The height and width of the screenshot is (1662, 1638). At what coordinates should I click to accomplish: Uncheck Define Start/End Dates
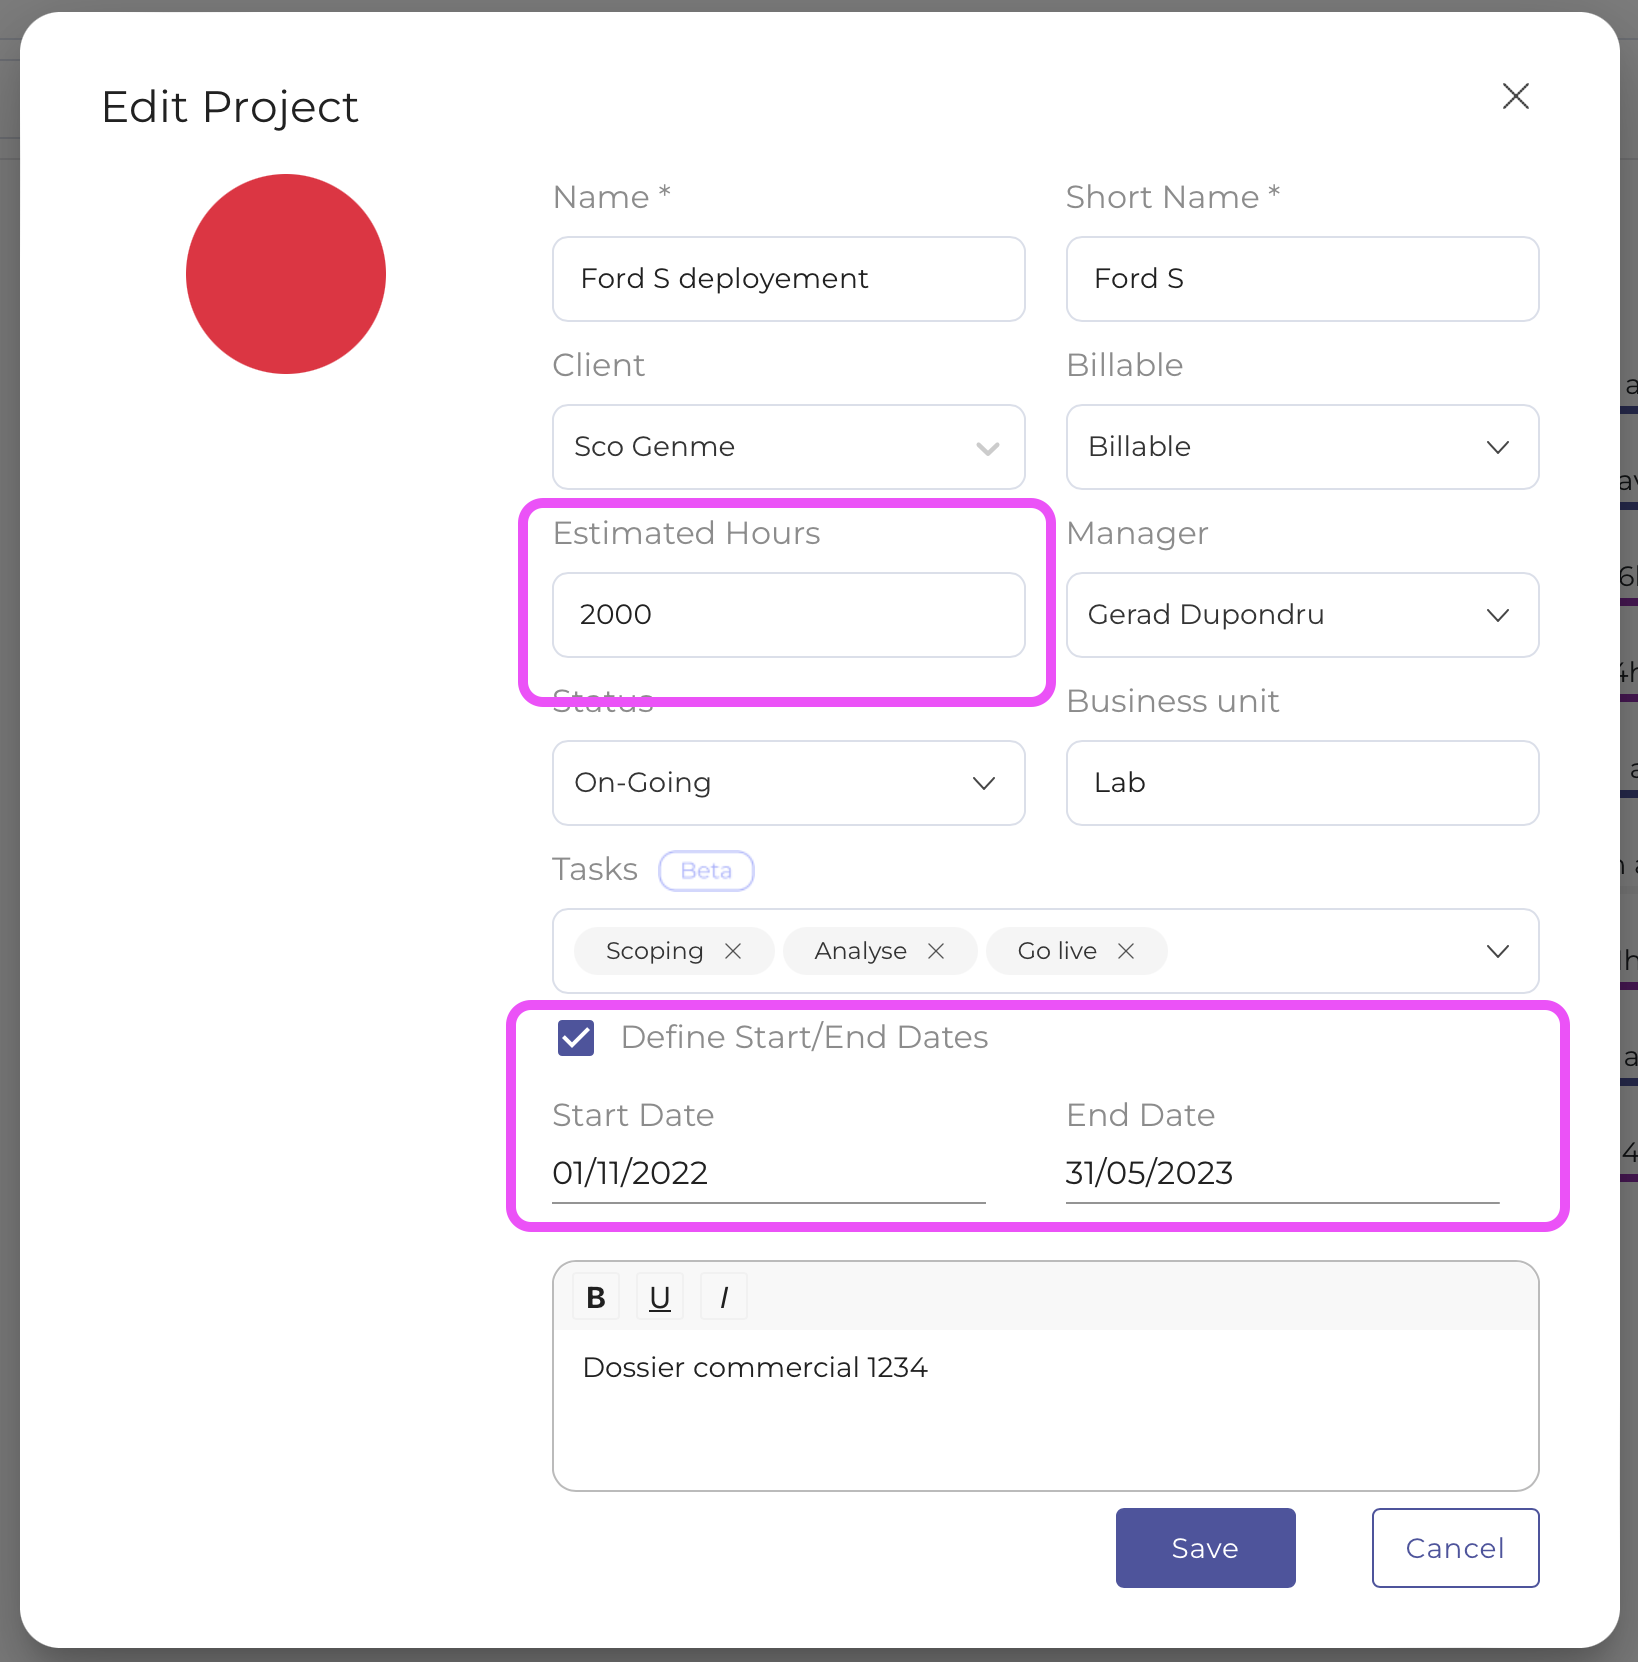575,1037
